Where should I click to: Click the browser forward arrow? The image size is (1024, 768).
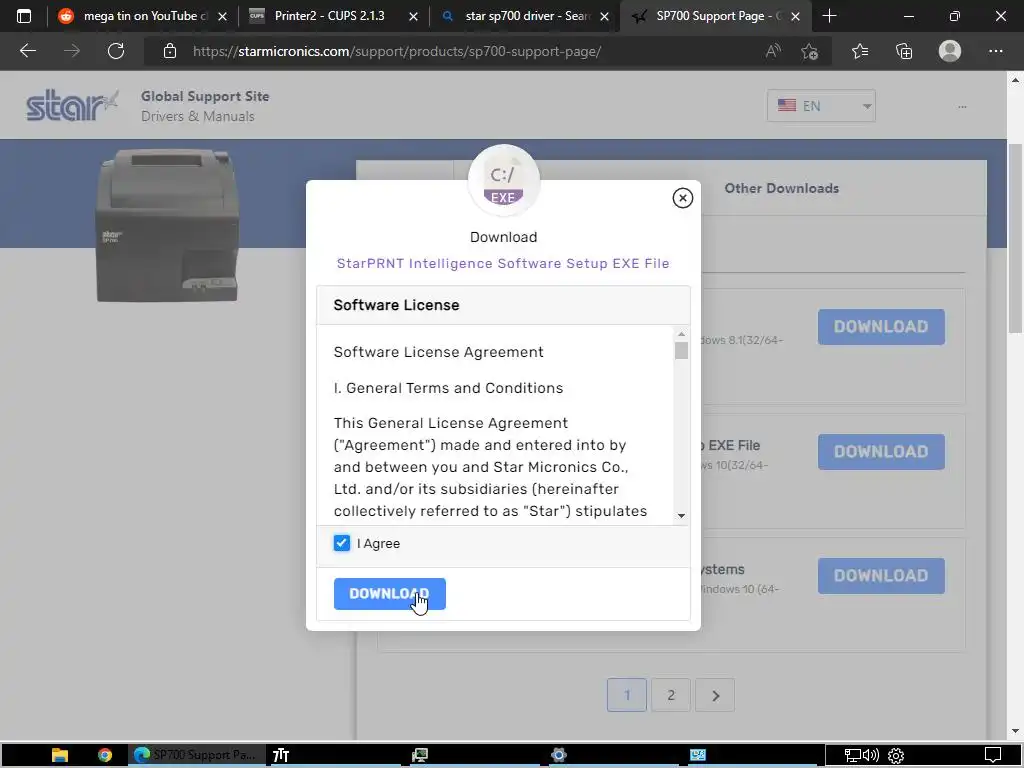tap(72, 51)
